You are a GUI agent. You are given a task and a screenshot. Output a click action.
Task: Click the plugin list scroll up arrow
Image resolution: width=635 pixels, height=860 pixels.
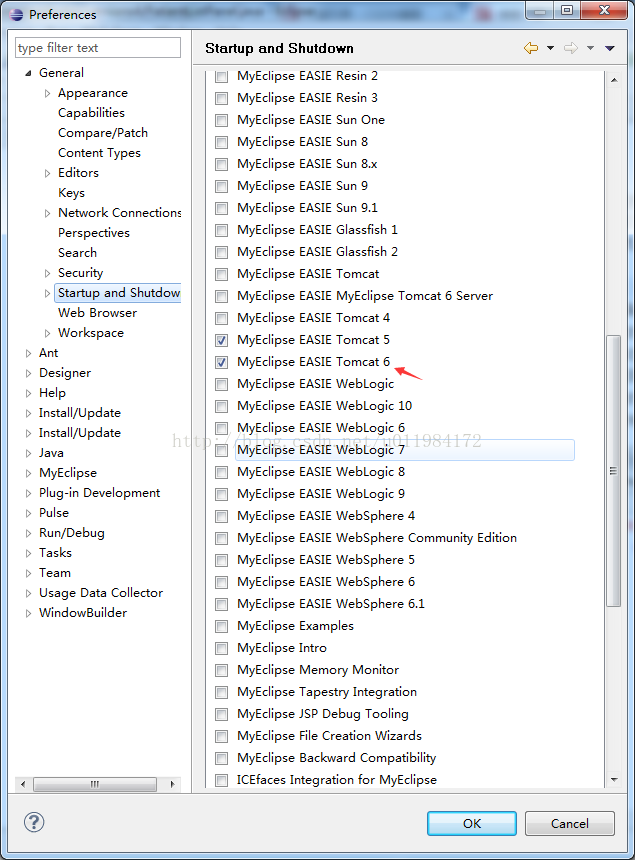614,80
